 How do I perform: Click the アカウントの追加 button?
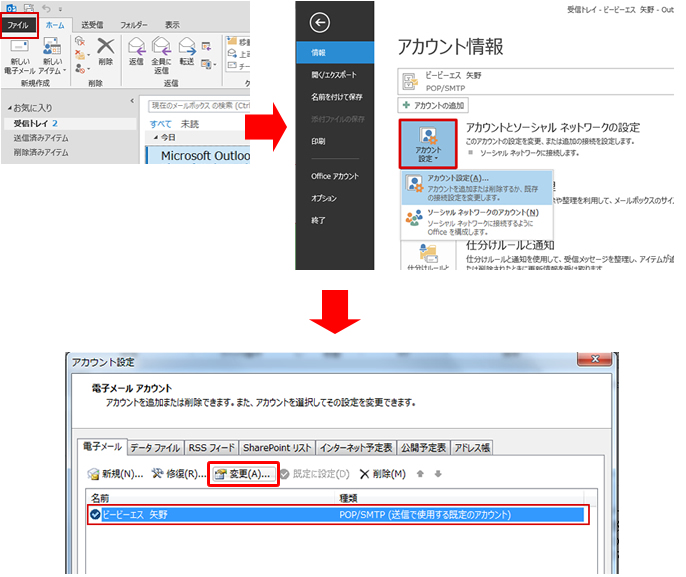pyautogui.click(x=432, y=105)
